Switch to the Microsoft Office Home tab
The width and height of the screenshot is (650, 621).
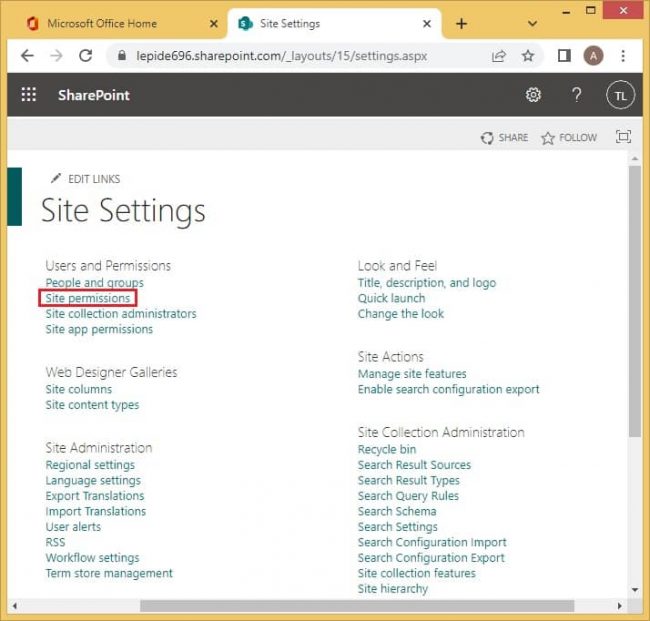tap(115, 24)
